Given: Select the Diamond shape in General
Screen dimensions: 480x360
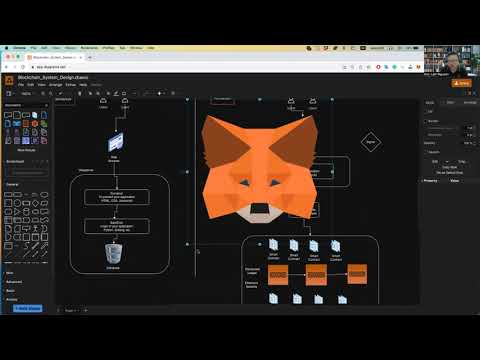Looking at the screenshot, I should pyautogui.click(x=35, y=203).
